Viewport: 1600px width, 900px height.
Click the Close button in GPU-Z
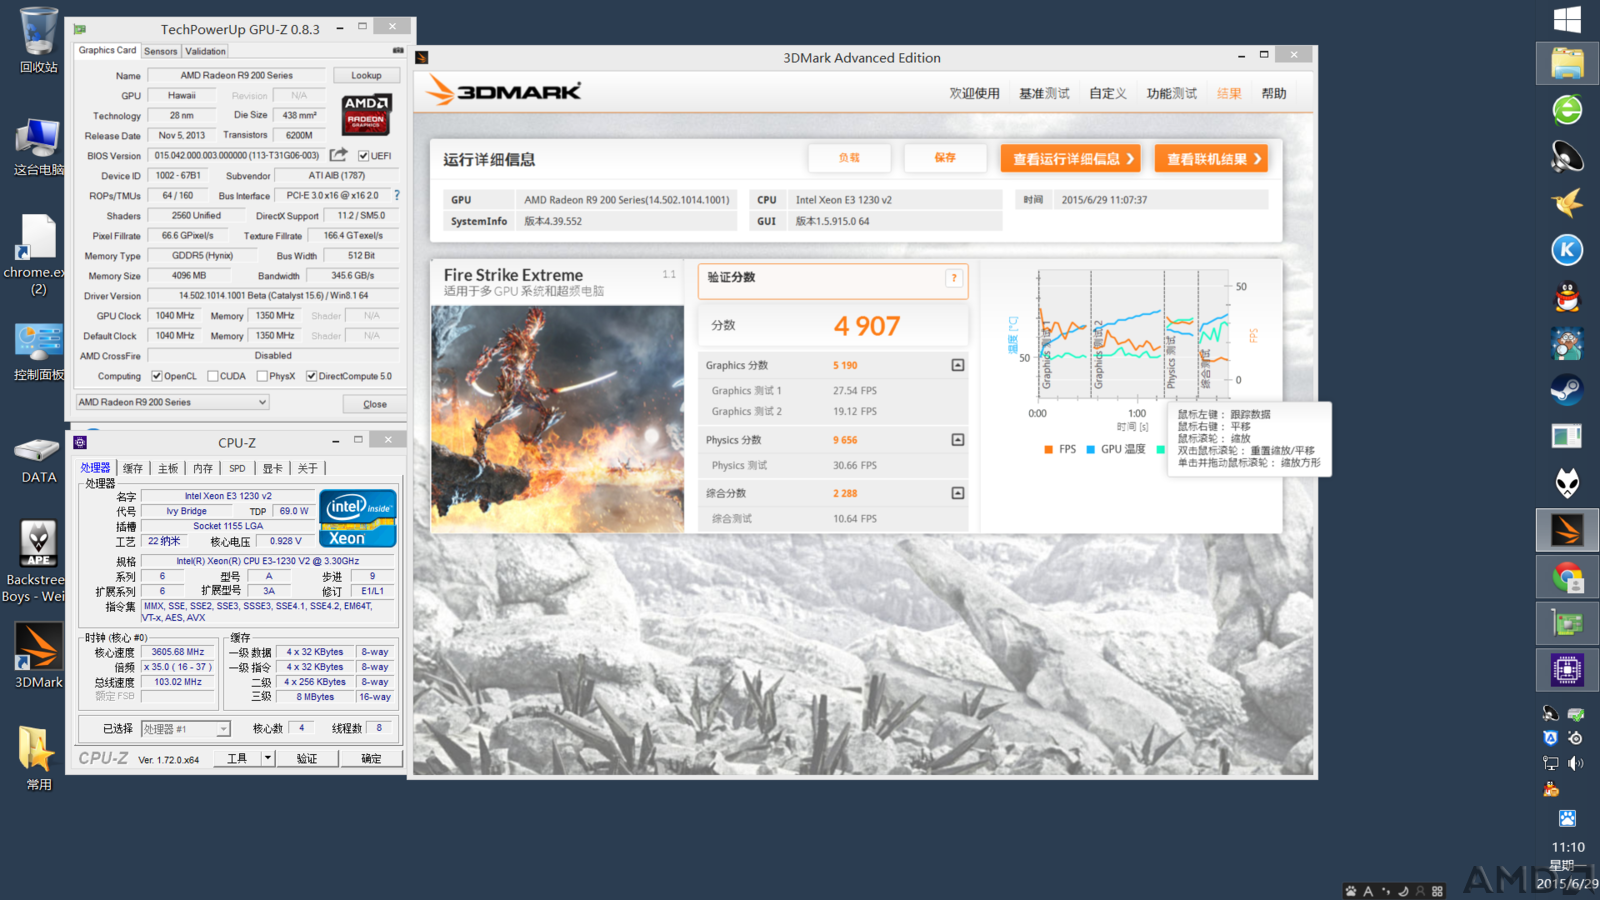pos(375,404)
